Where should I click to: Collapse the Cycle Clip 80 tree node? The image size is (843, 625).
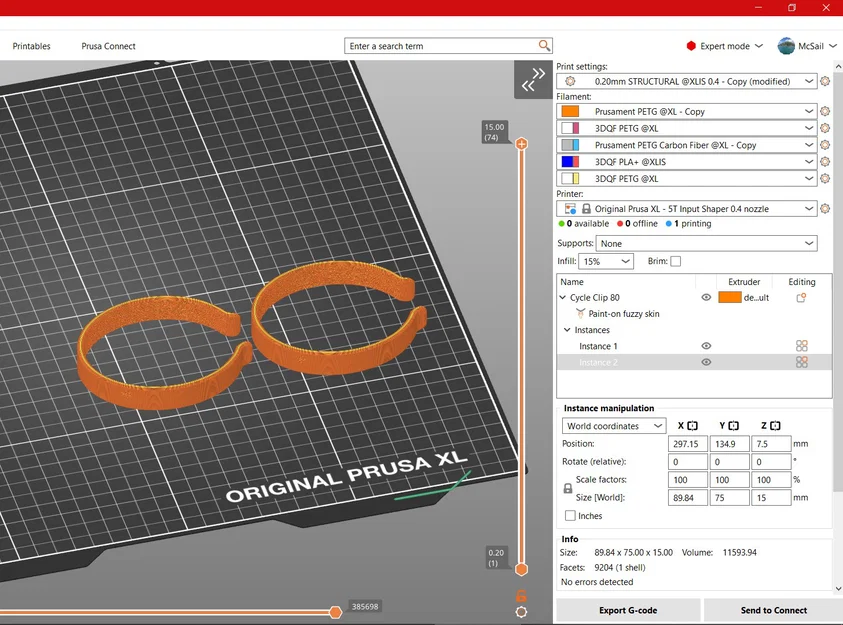562,297
